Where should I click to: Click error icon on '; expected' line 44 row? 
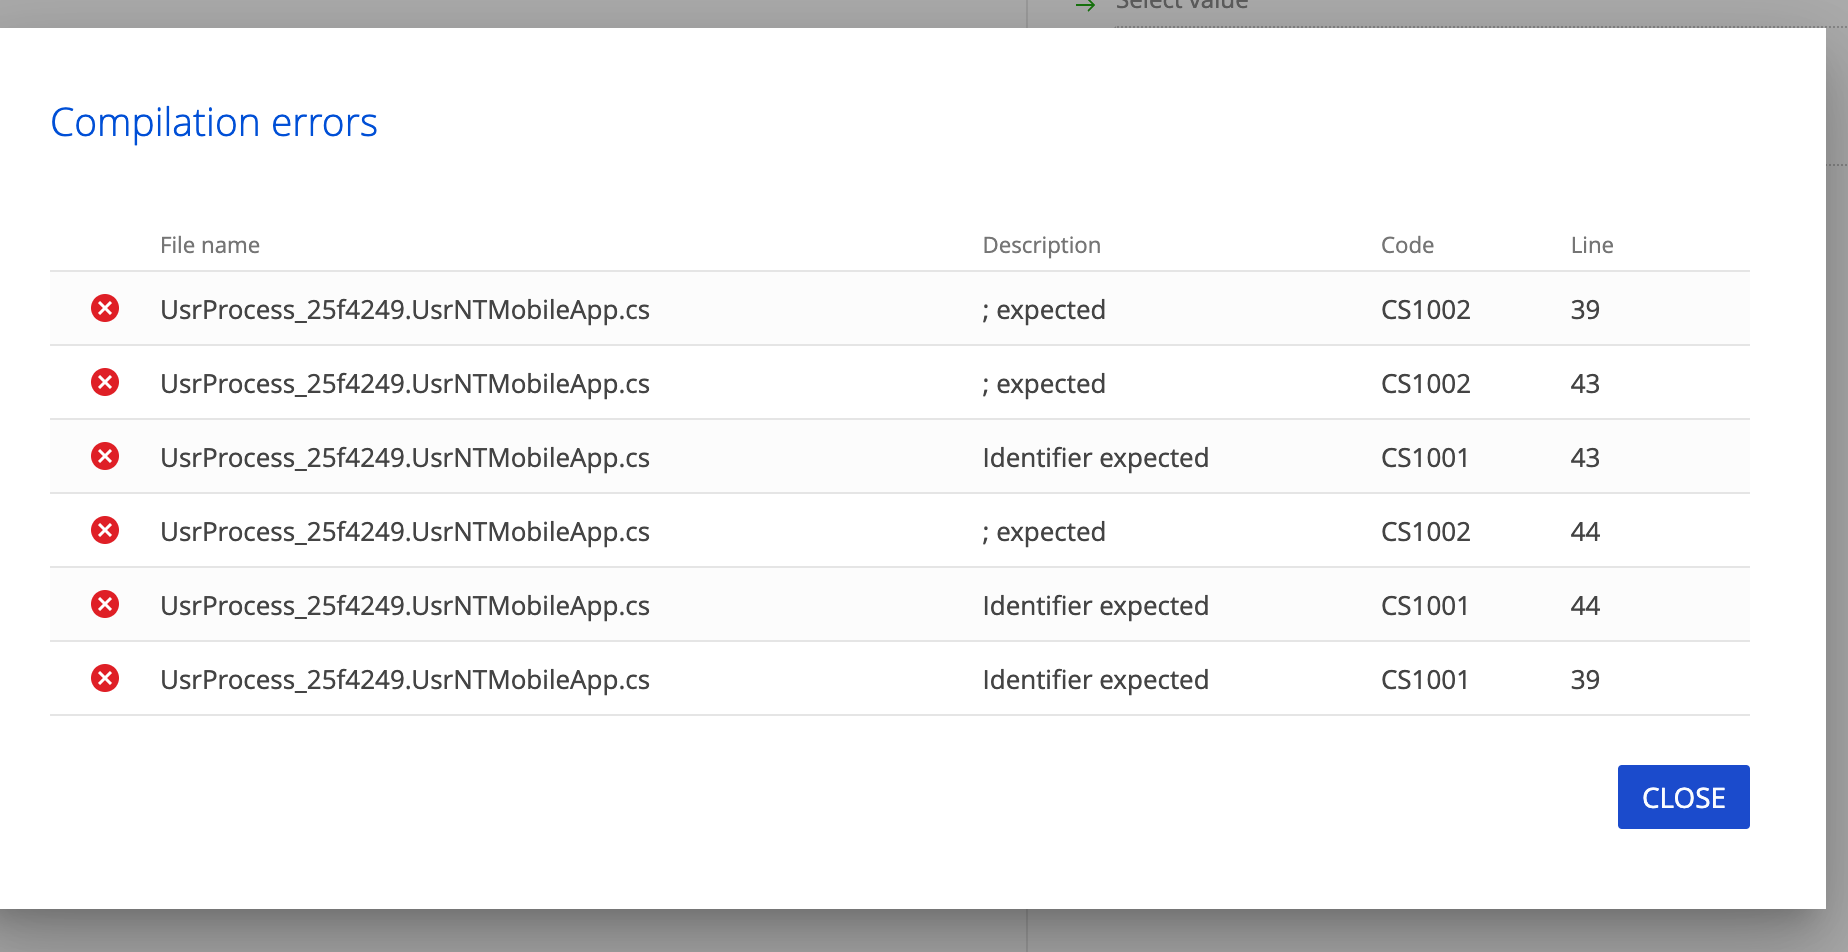click(x=105, y=530)
